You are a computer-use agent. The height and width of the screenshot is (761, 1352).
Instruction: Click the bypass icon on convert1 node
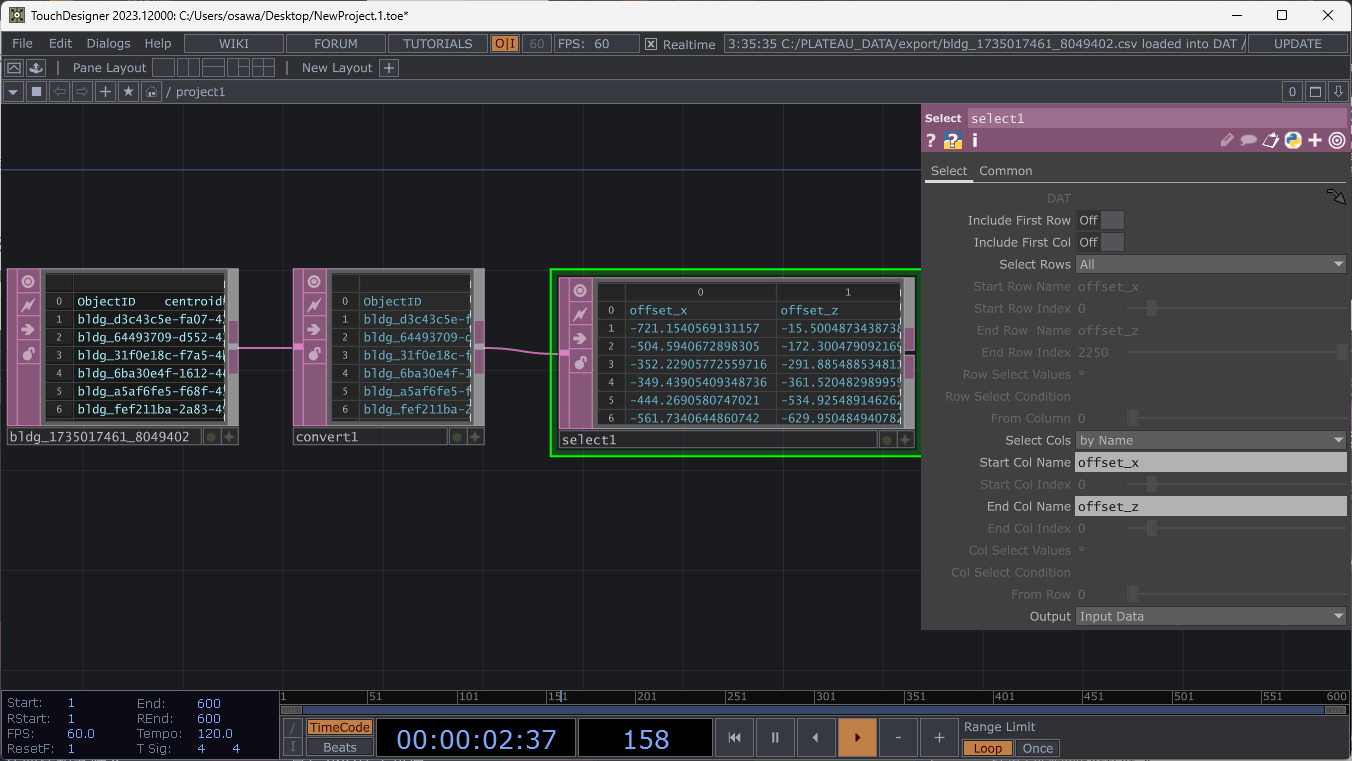tap(314, 305)
